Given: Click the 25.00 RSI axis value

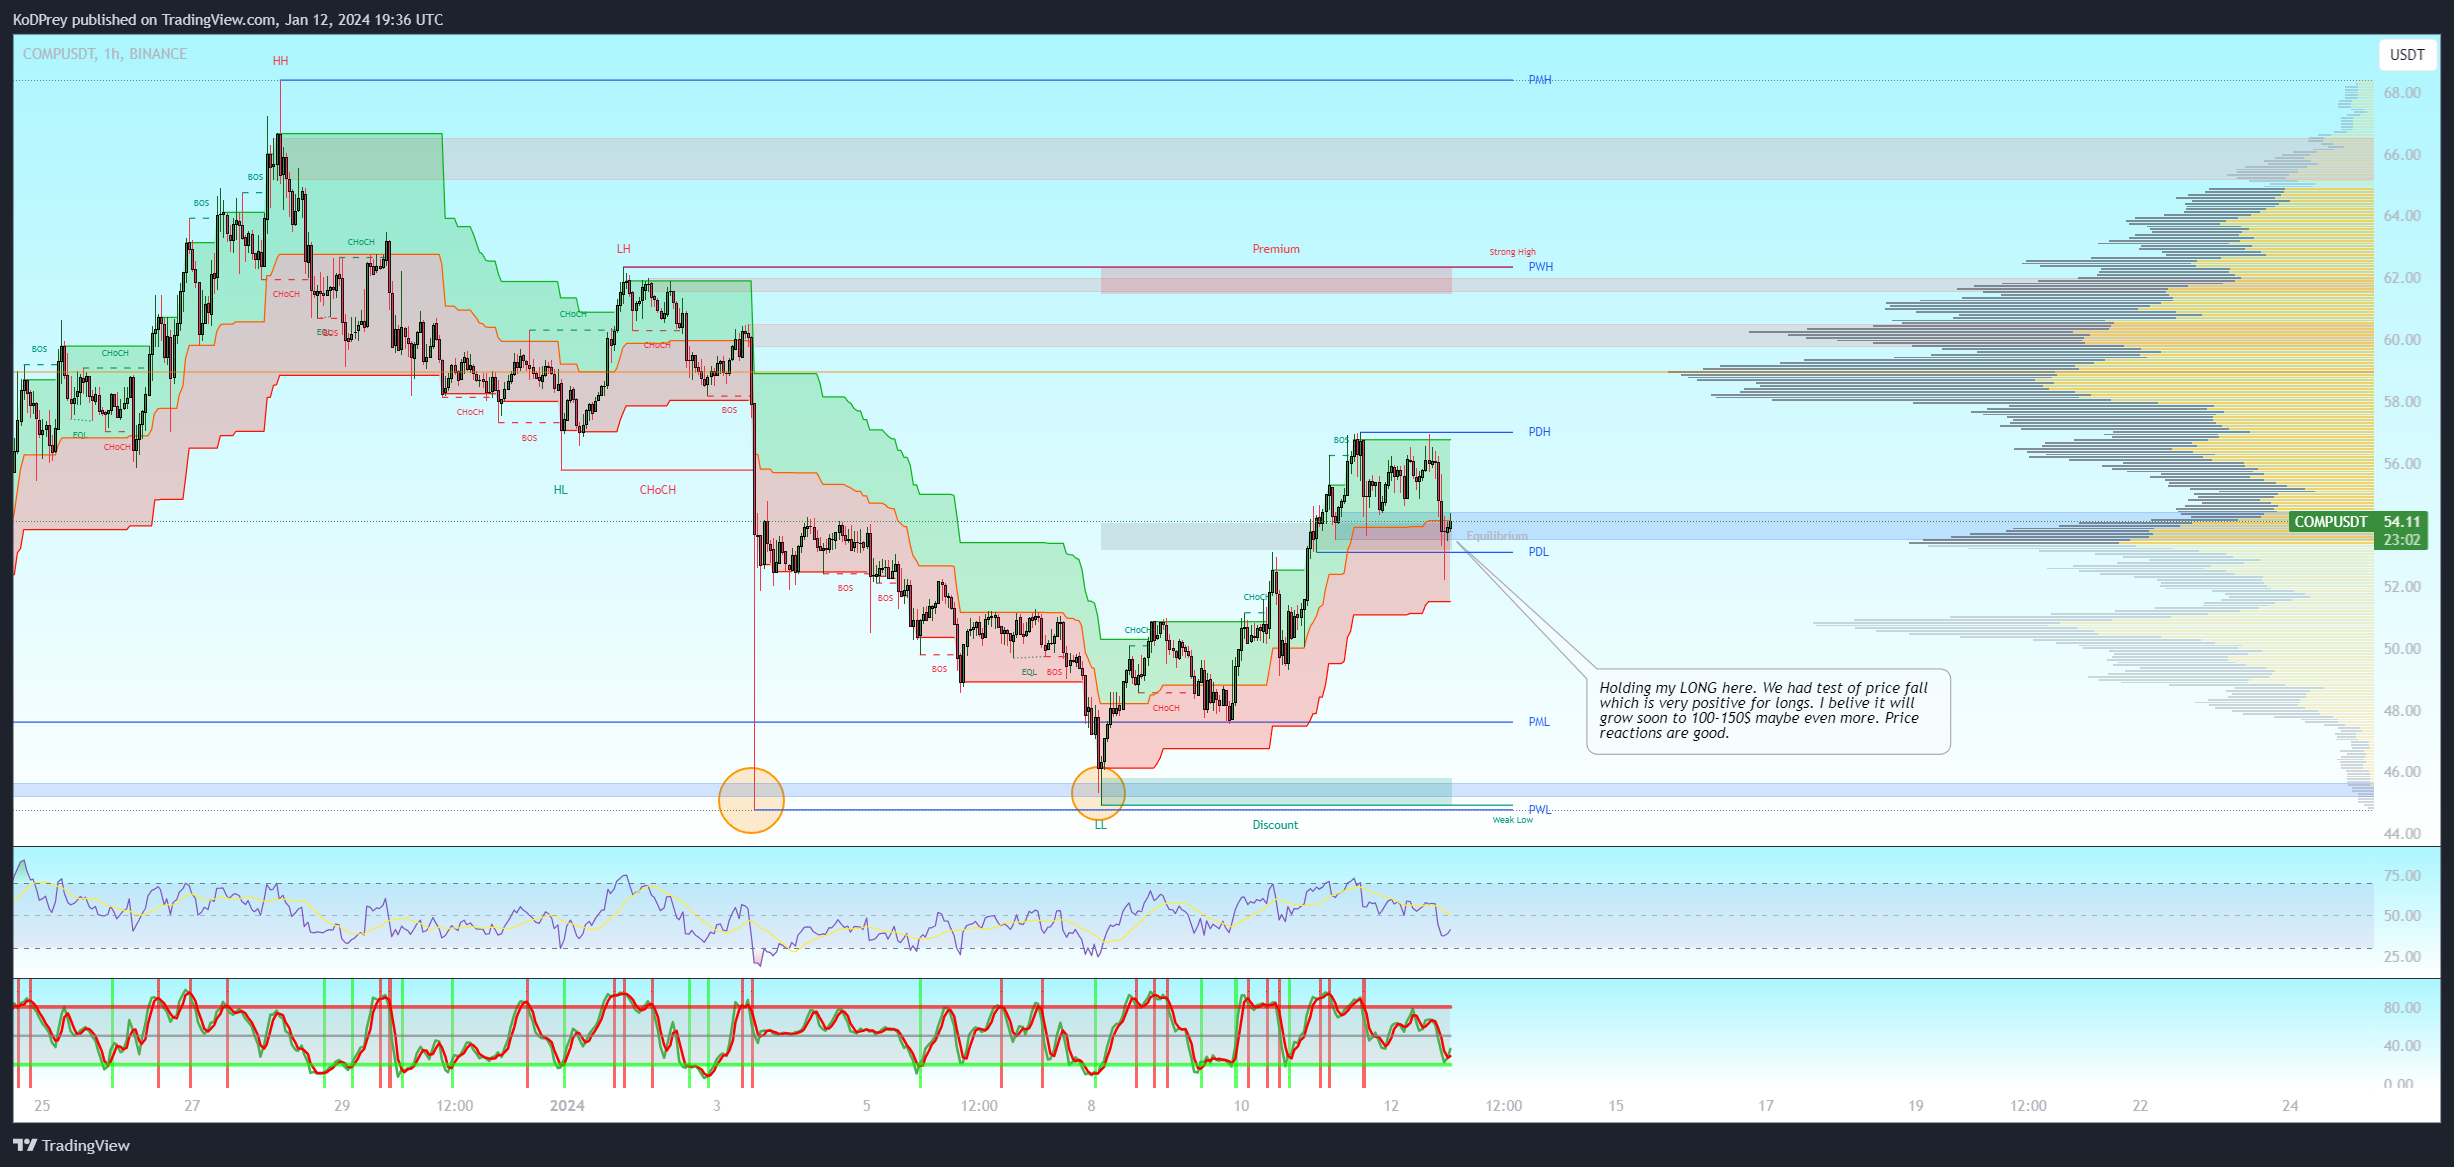Looking at the screenshot, I should (2402, 957).
